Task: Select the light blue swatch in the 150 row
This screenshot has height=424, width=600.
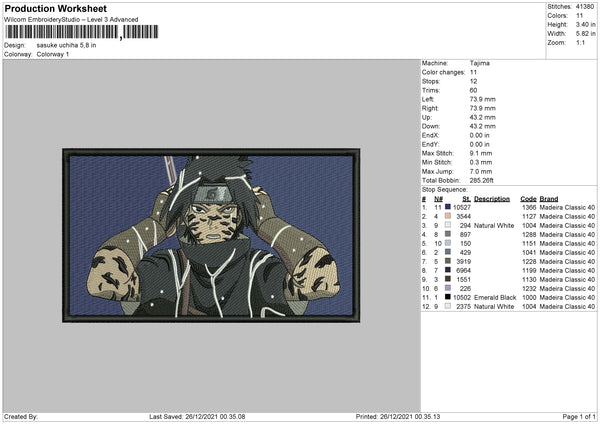Action: point(448,243)
